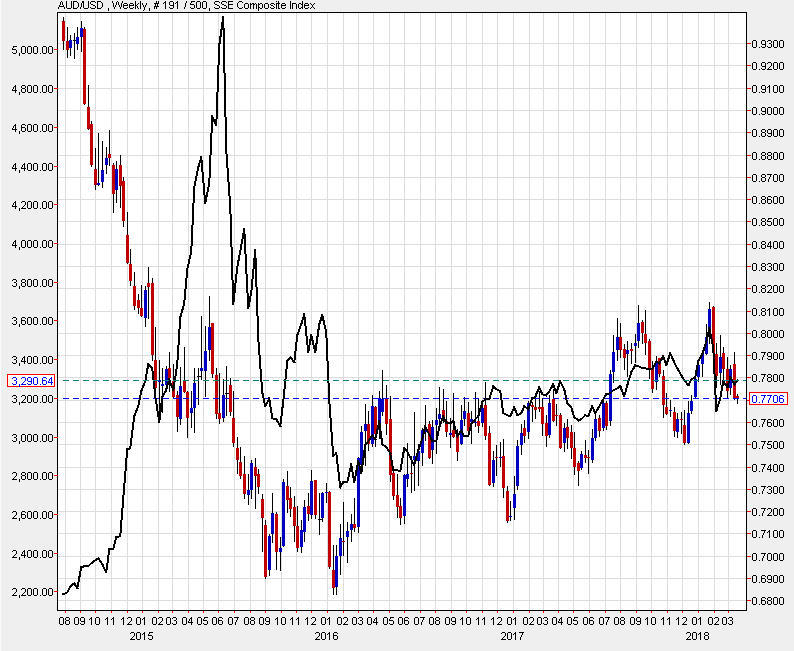Viewport: 794px width, 651px height.
Task: Click the 4,000.00 level on left scale
Action: 28,243
